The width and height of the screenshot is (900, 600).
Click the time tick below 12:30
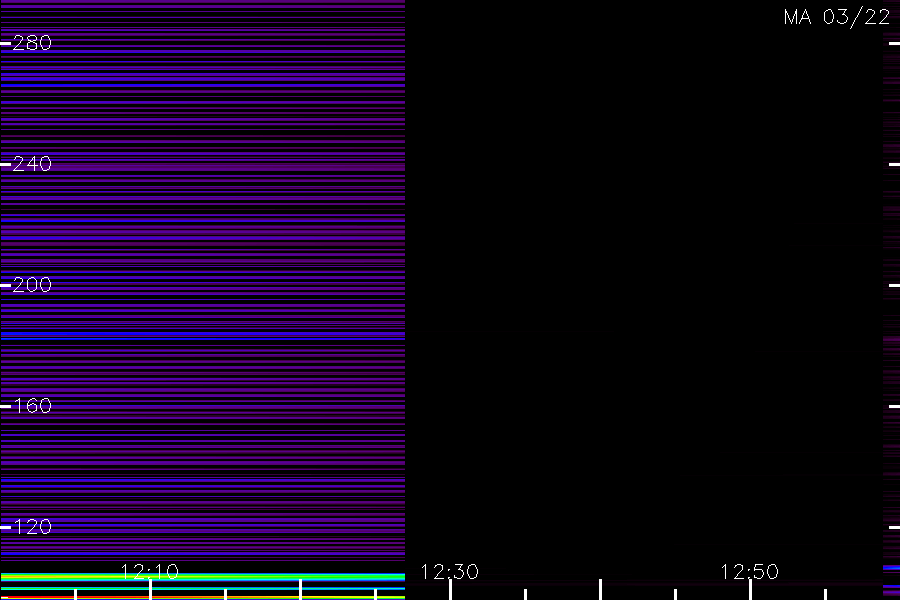click(451, 590)
